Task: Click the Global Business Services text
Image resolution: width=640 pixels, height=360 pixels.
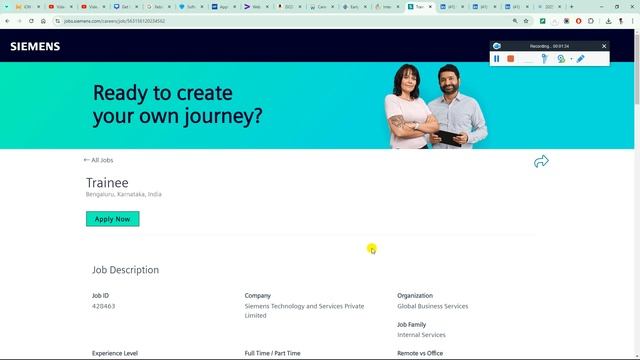Action: [433, 306]
